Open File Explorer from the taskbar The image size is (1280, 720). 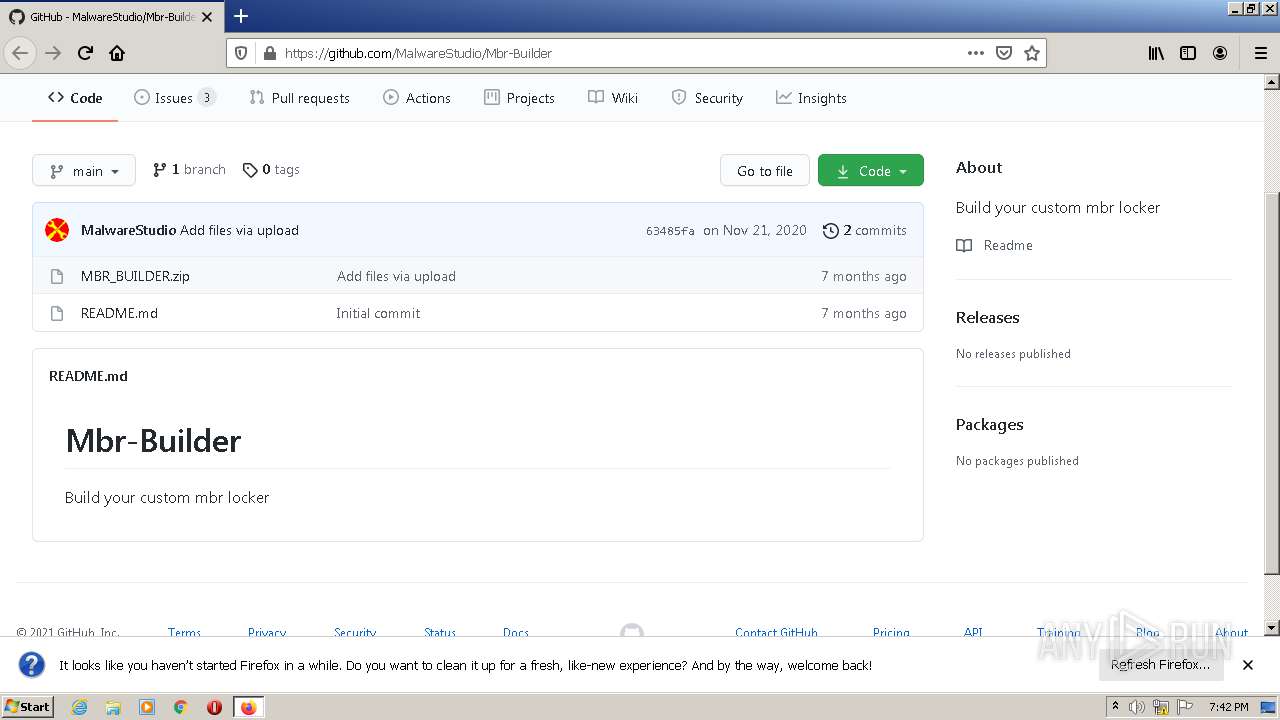pos(113,707)
